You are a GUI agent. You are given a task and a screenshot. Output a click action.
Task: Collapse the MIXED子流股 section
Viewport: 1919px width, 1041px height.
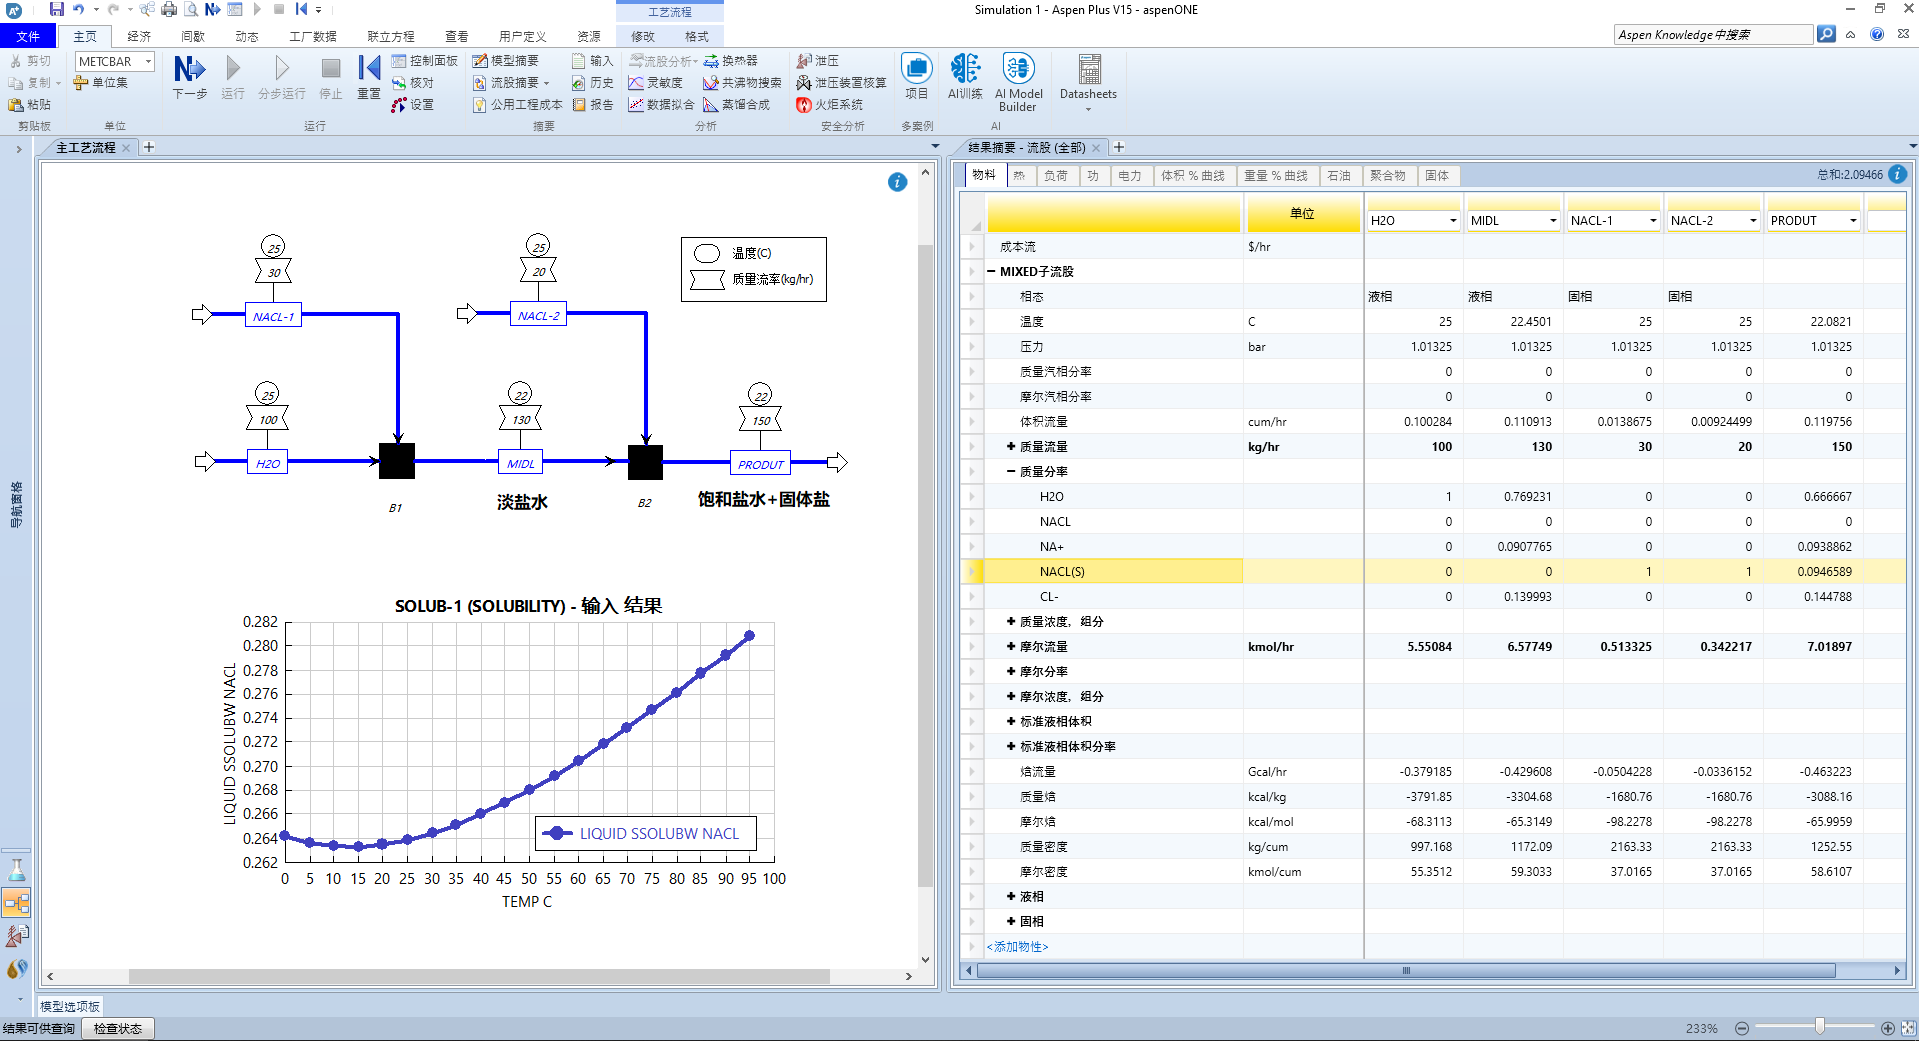point(991,272)
